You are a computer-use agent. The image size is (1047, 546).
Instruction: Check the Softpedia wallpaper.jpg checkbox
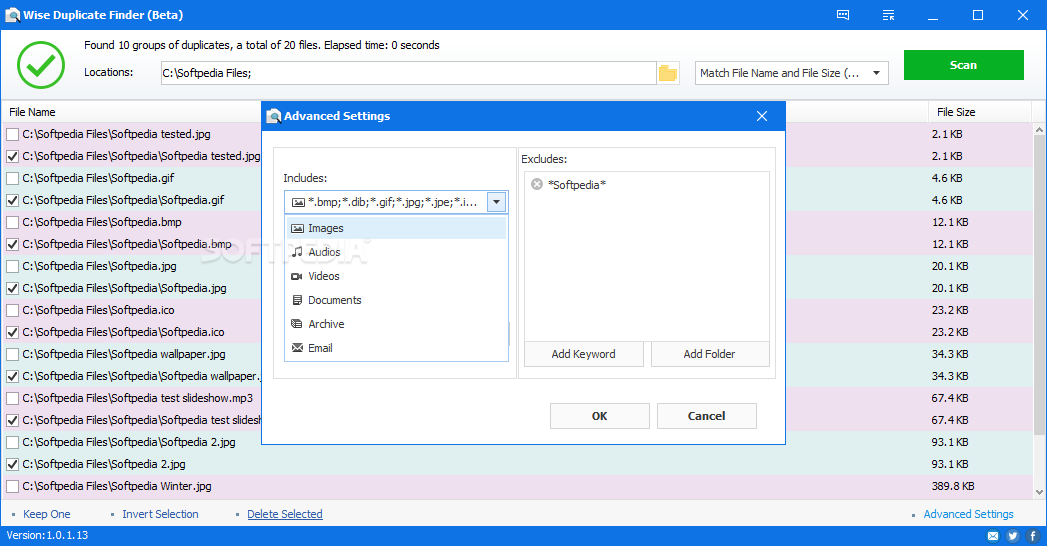(12, 354)
